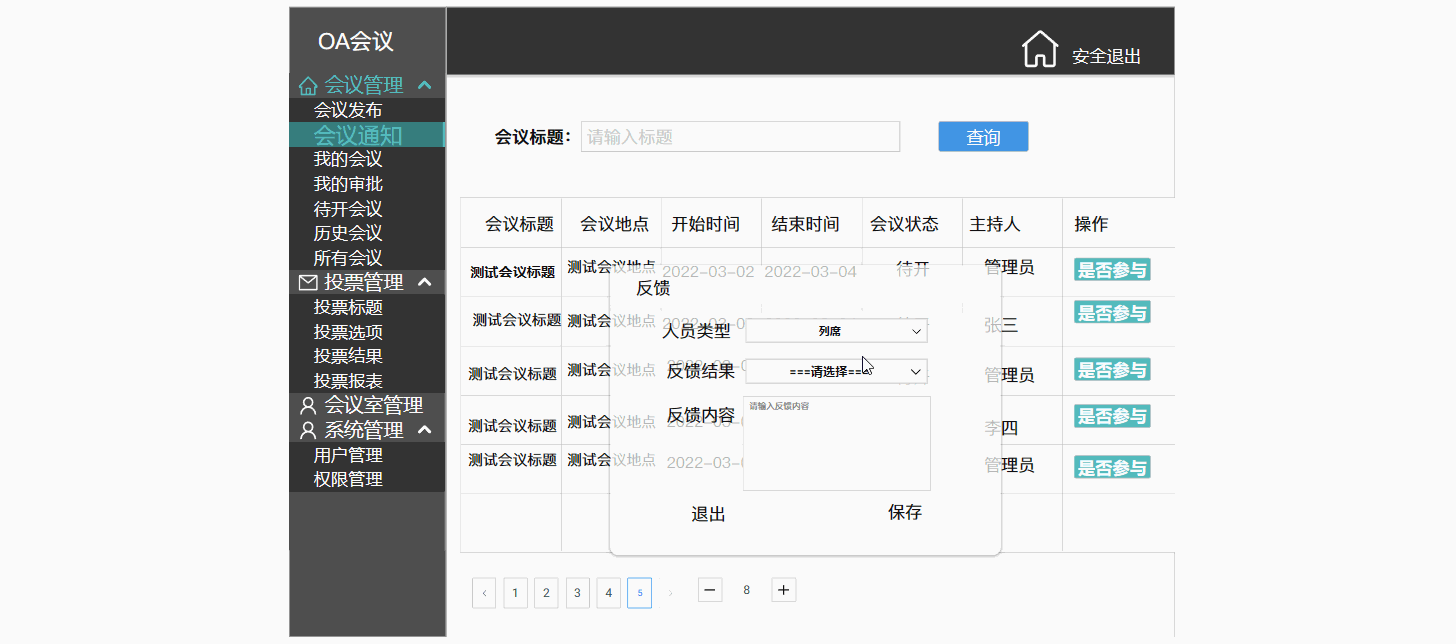This screenshot has height=644, width=1456.
Task: Open 投票选项 in sidebar
Action: pyautogui.click(x=348, y=332)
